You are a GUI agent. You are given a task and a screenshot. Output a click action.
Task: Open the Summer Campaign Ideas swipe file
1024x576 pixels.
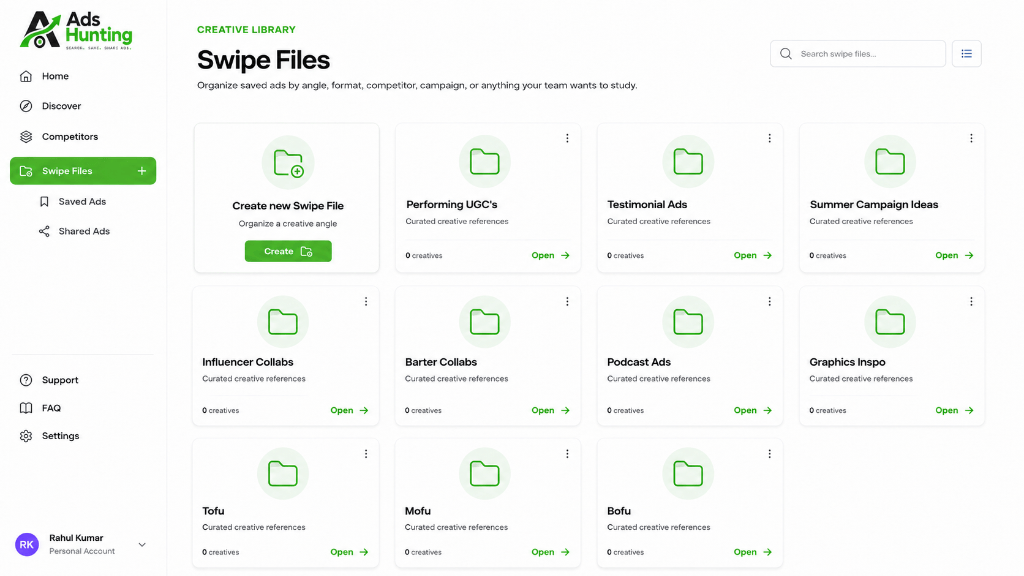point(954,255)
